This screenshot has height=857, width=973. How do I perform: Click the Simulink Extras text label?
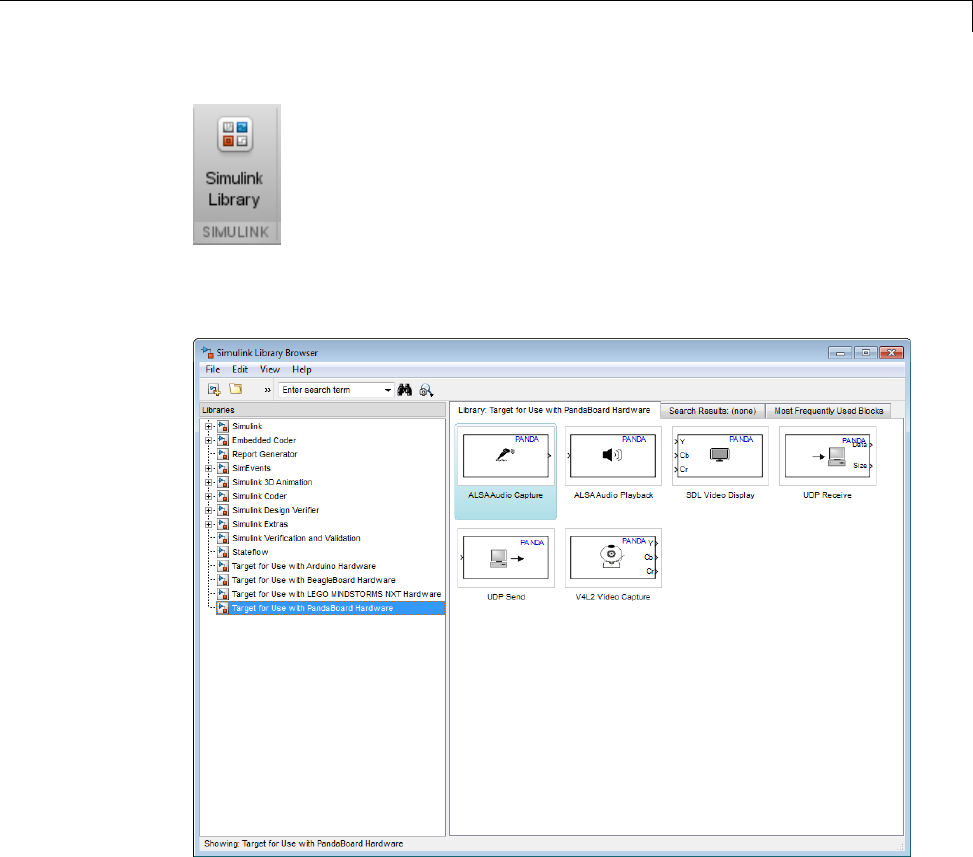click(x=260, y=524)
